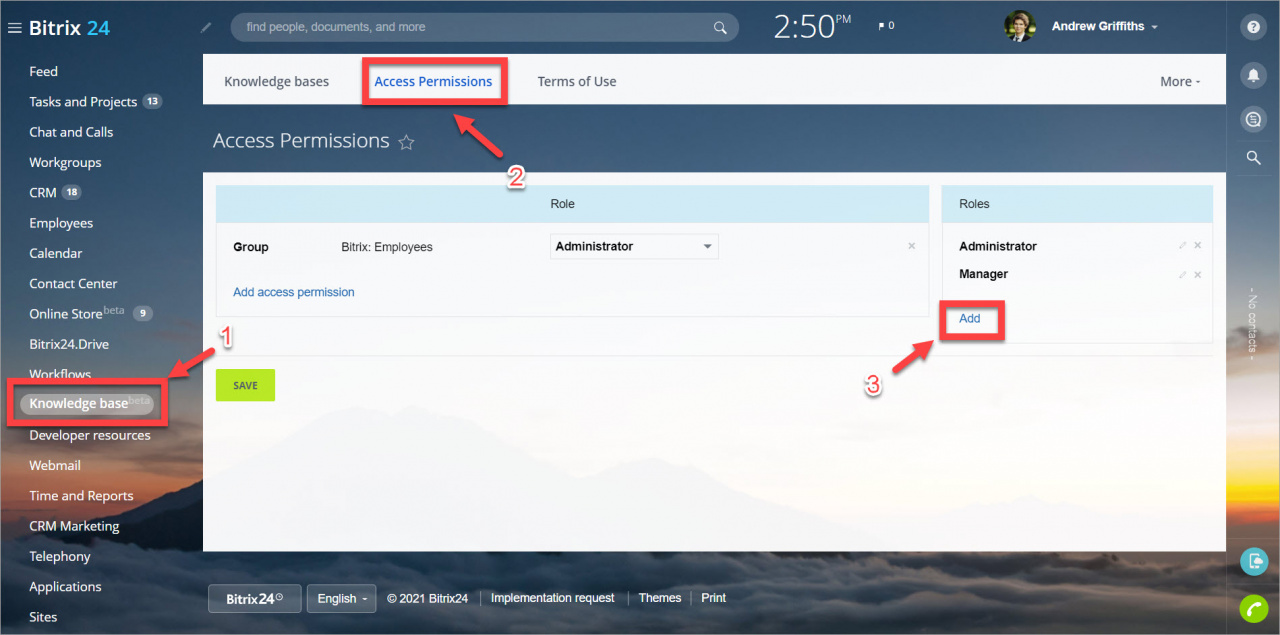Open Andrew Griffiths user menu
This screenshot has width=1280, height=635.
[x=1104, y=27]
